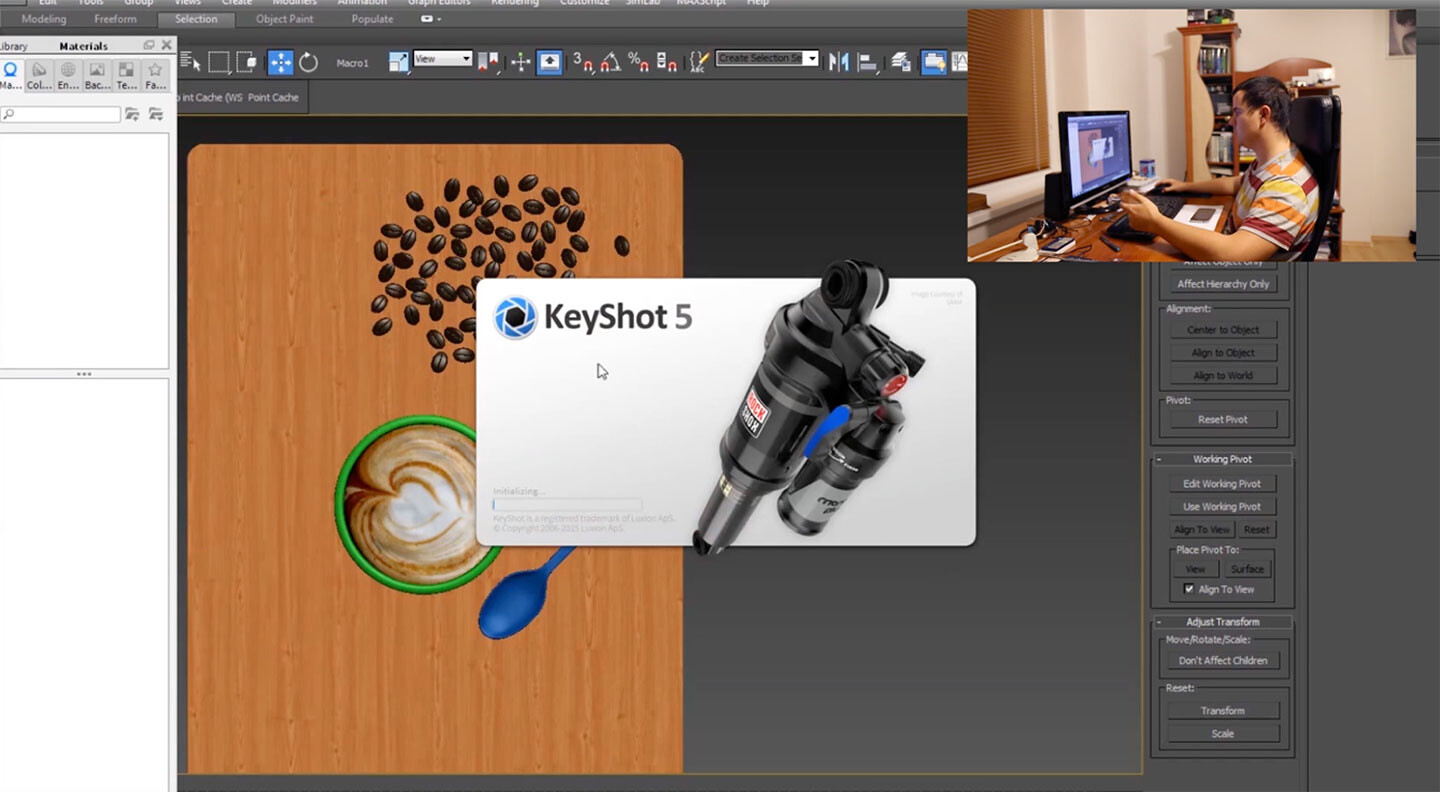Open Edit Named Selection Sets
The width and height of the screenshot is (1440, 792).
699,62
